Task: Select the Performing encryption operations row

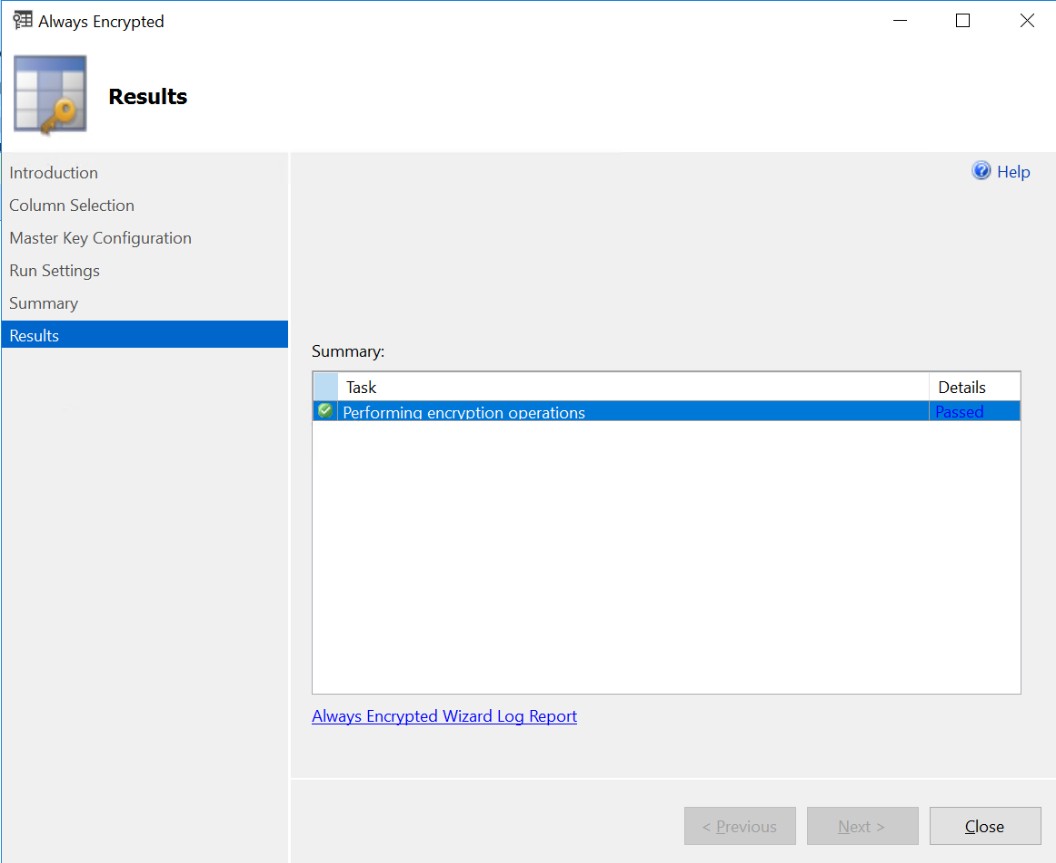Action: (666, 411)
